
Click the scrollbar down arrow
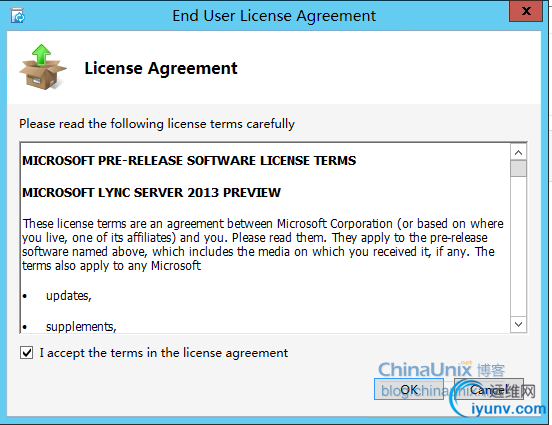click(x=518, y=324)
